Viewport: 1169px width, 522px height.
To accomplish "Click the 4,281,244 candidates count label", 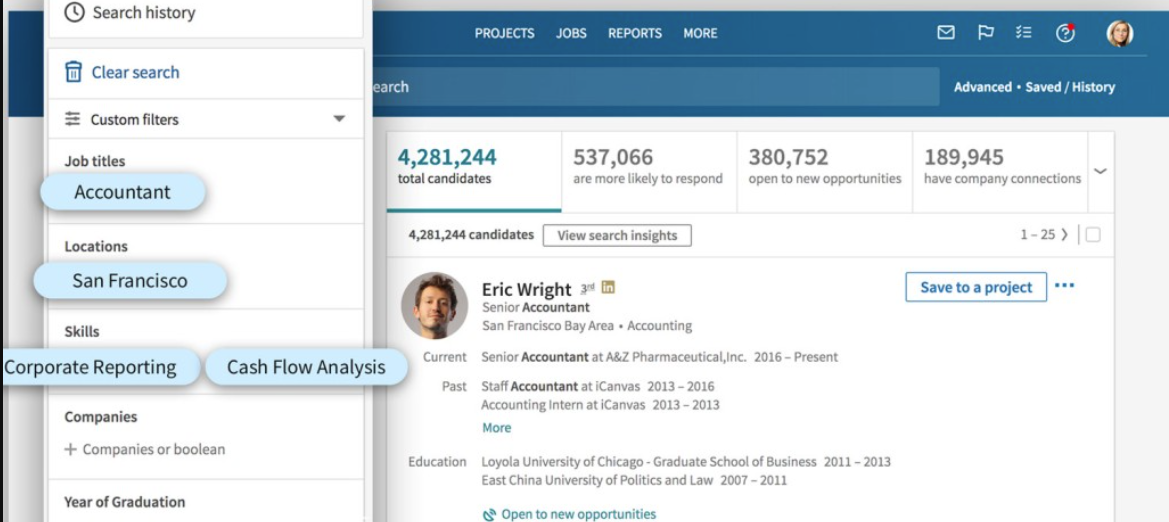I will coord(471,235).
